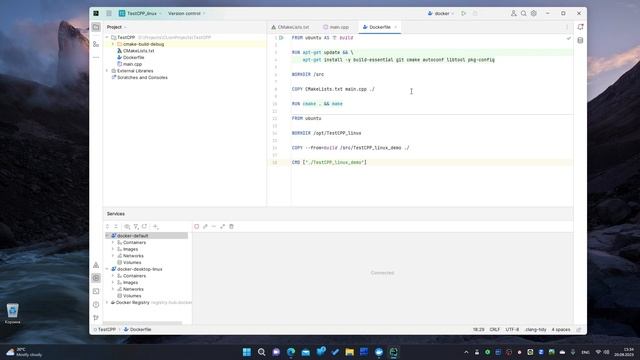The height and width of the screenshot is (360, 640).
Task: Expand the Docker Registry node
Action: pyautogui.click(x=107, y=302)
